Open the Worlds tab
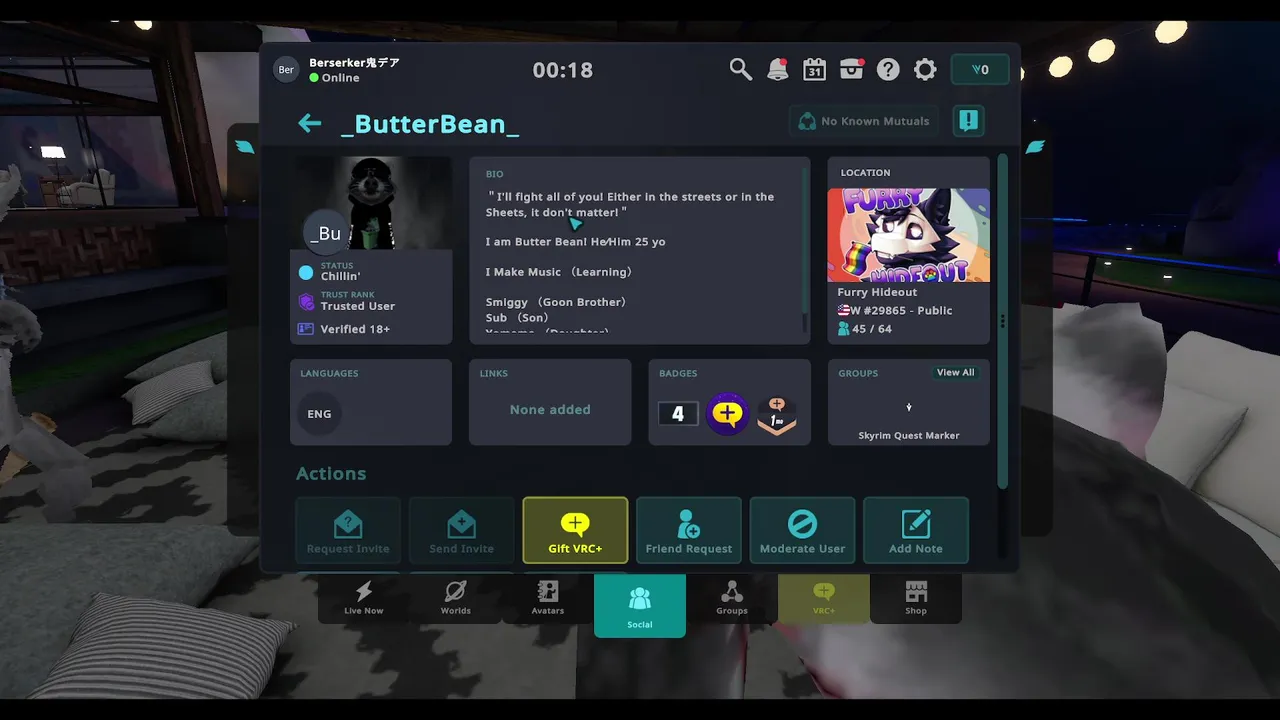The width and height of the screenshot is (1280, 720). [456, 598]
